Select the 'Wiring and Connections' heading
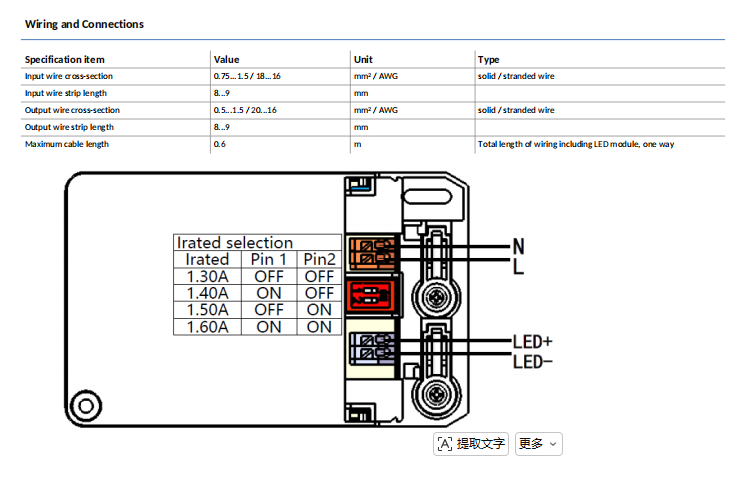 click(84, 24)
